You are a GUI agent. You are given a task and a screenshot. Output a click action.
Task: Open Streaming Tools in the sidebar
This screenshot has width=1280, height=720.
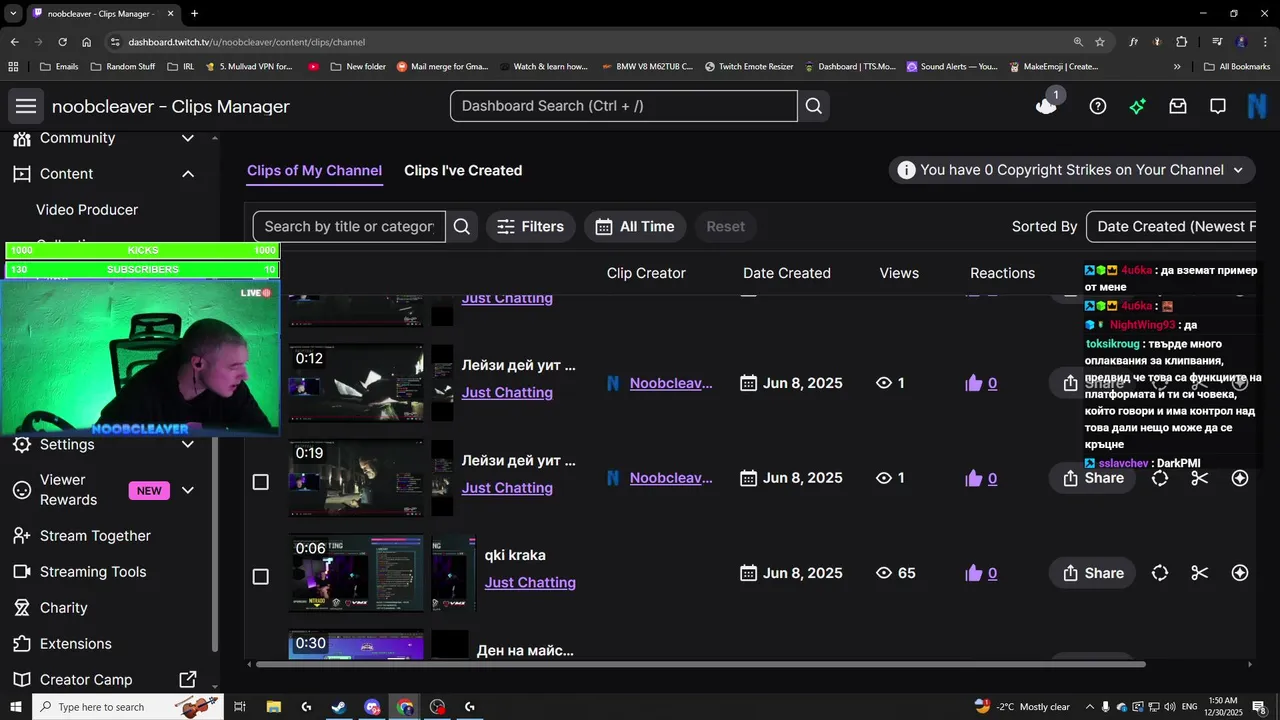[93, 572]
